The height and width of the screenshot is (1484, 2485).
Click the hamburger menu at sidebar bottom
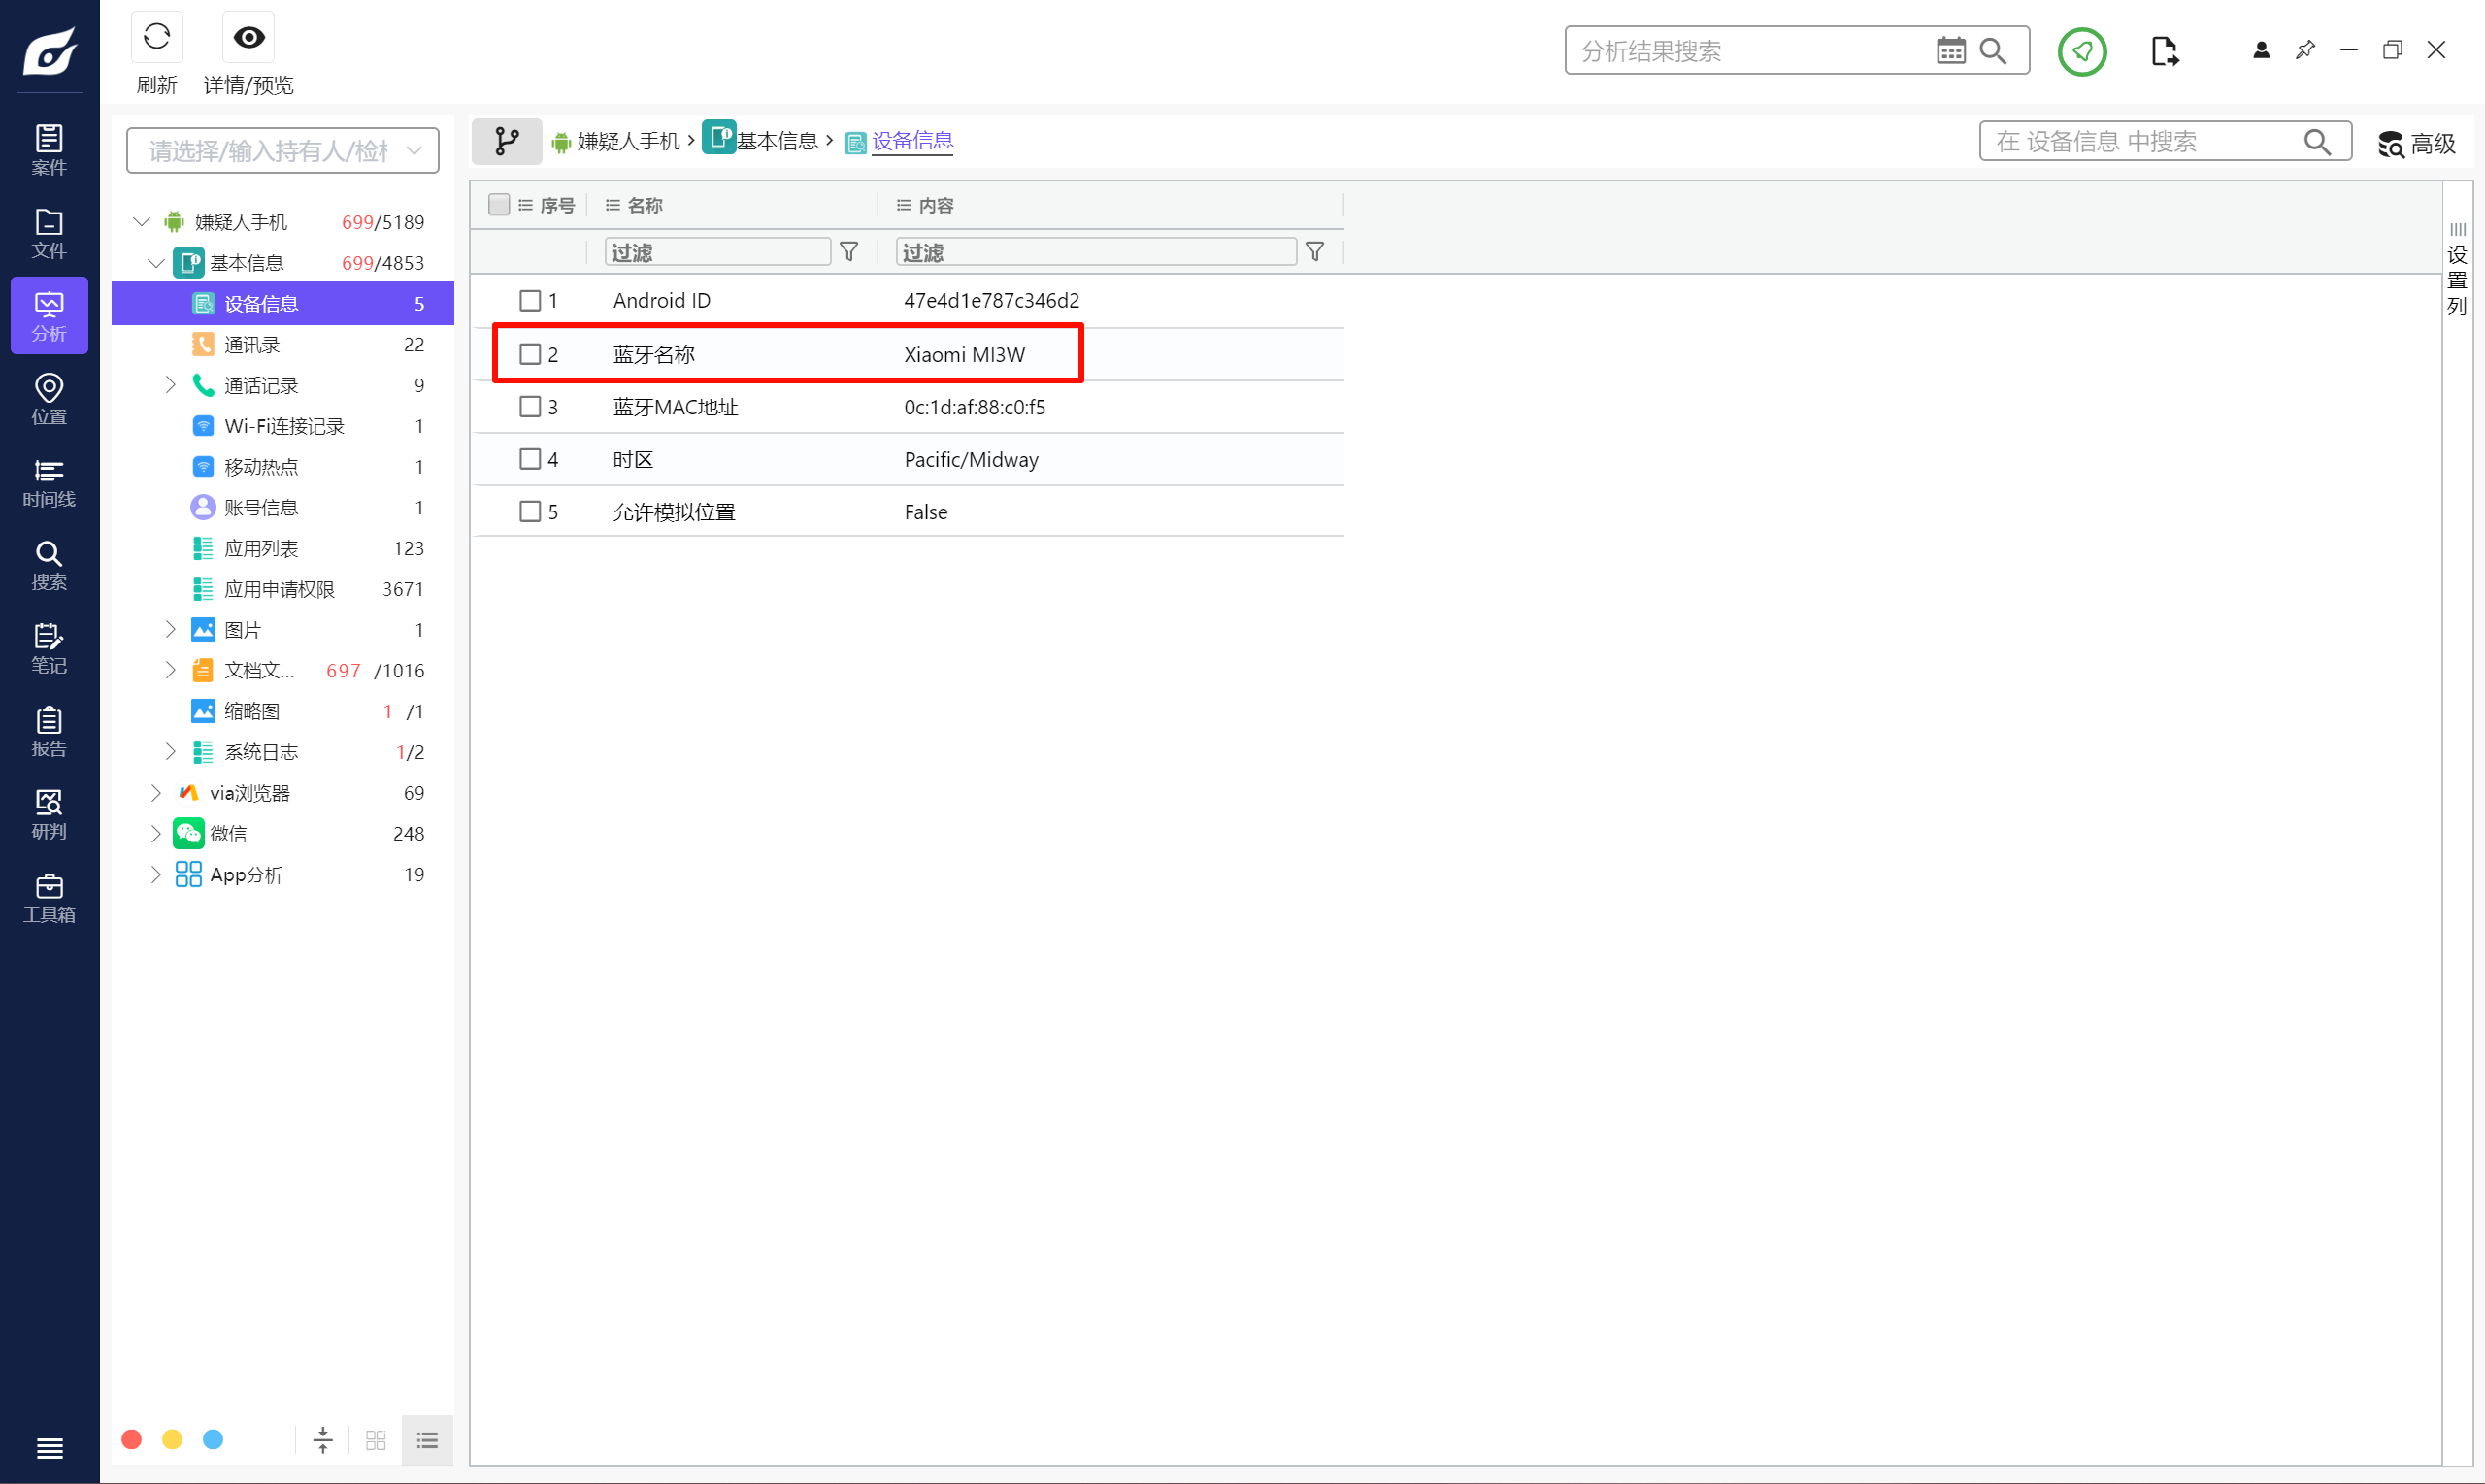49,1448
